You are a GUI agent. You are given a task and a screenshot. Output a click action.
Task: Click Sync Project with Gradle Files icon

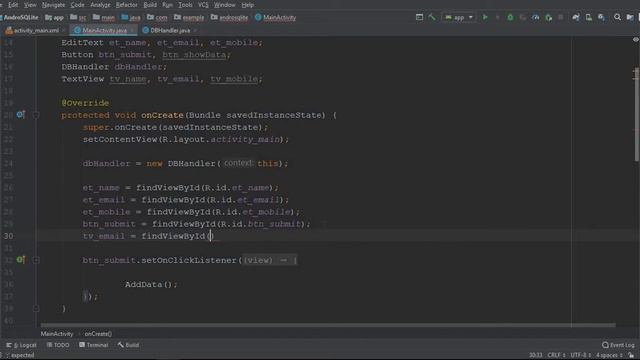click(576, 17)
